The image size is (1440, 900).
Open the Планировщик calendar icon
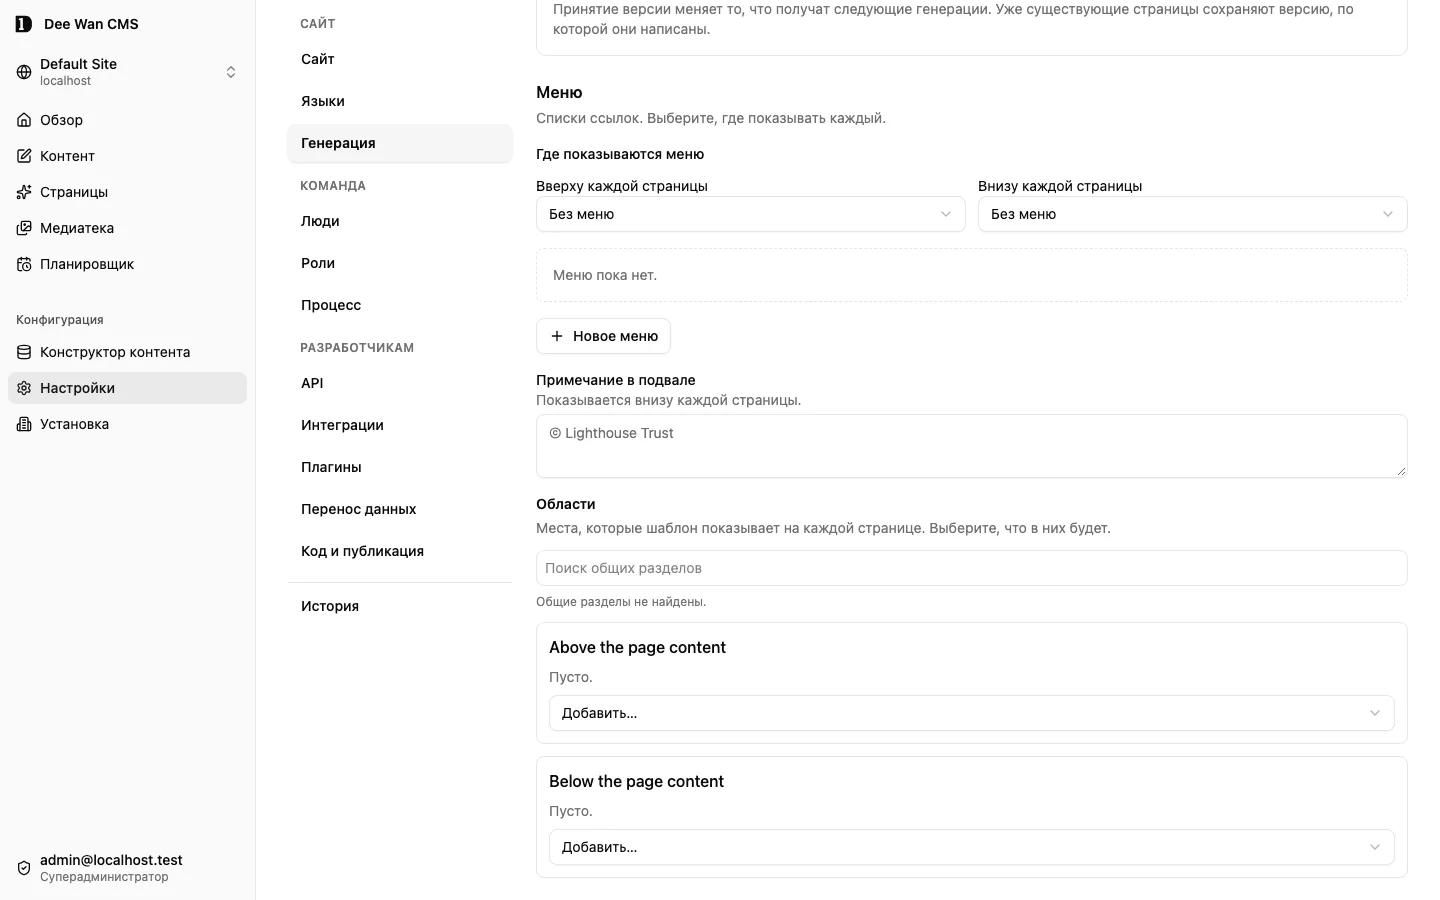24,264
